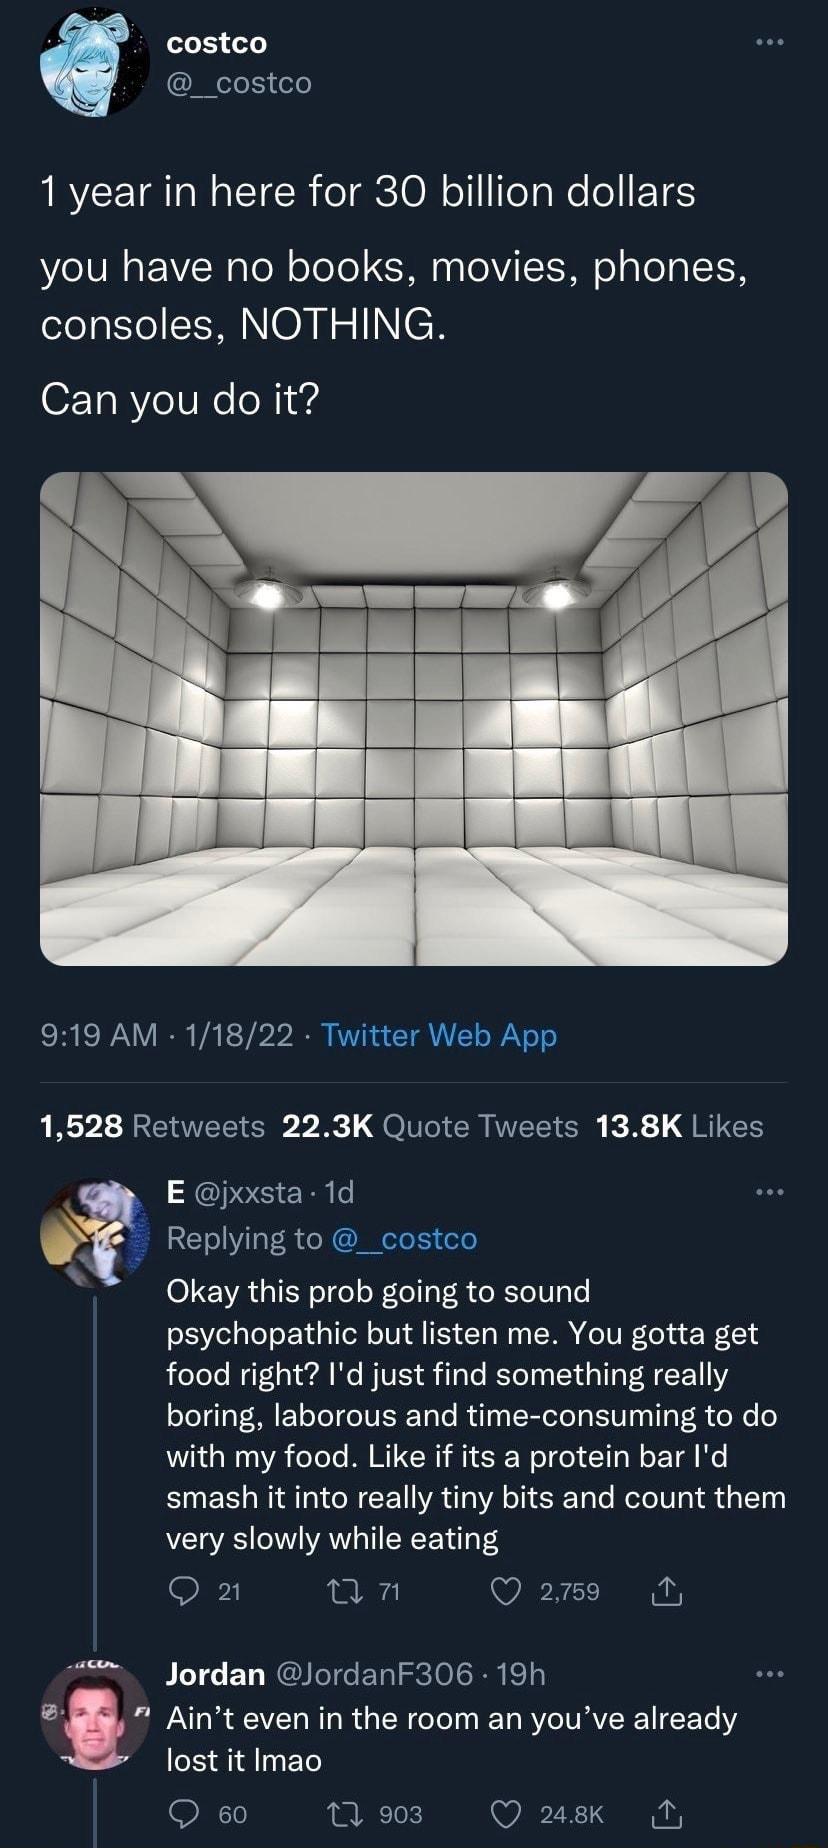Open more options on costco's tweet
The width and height of the screenshot is (828, 1848).
tap(771, 44)
